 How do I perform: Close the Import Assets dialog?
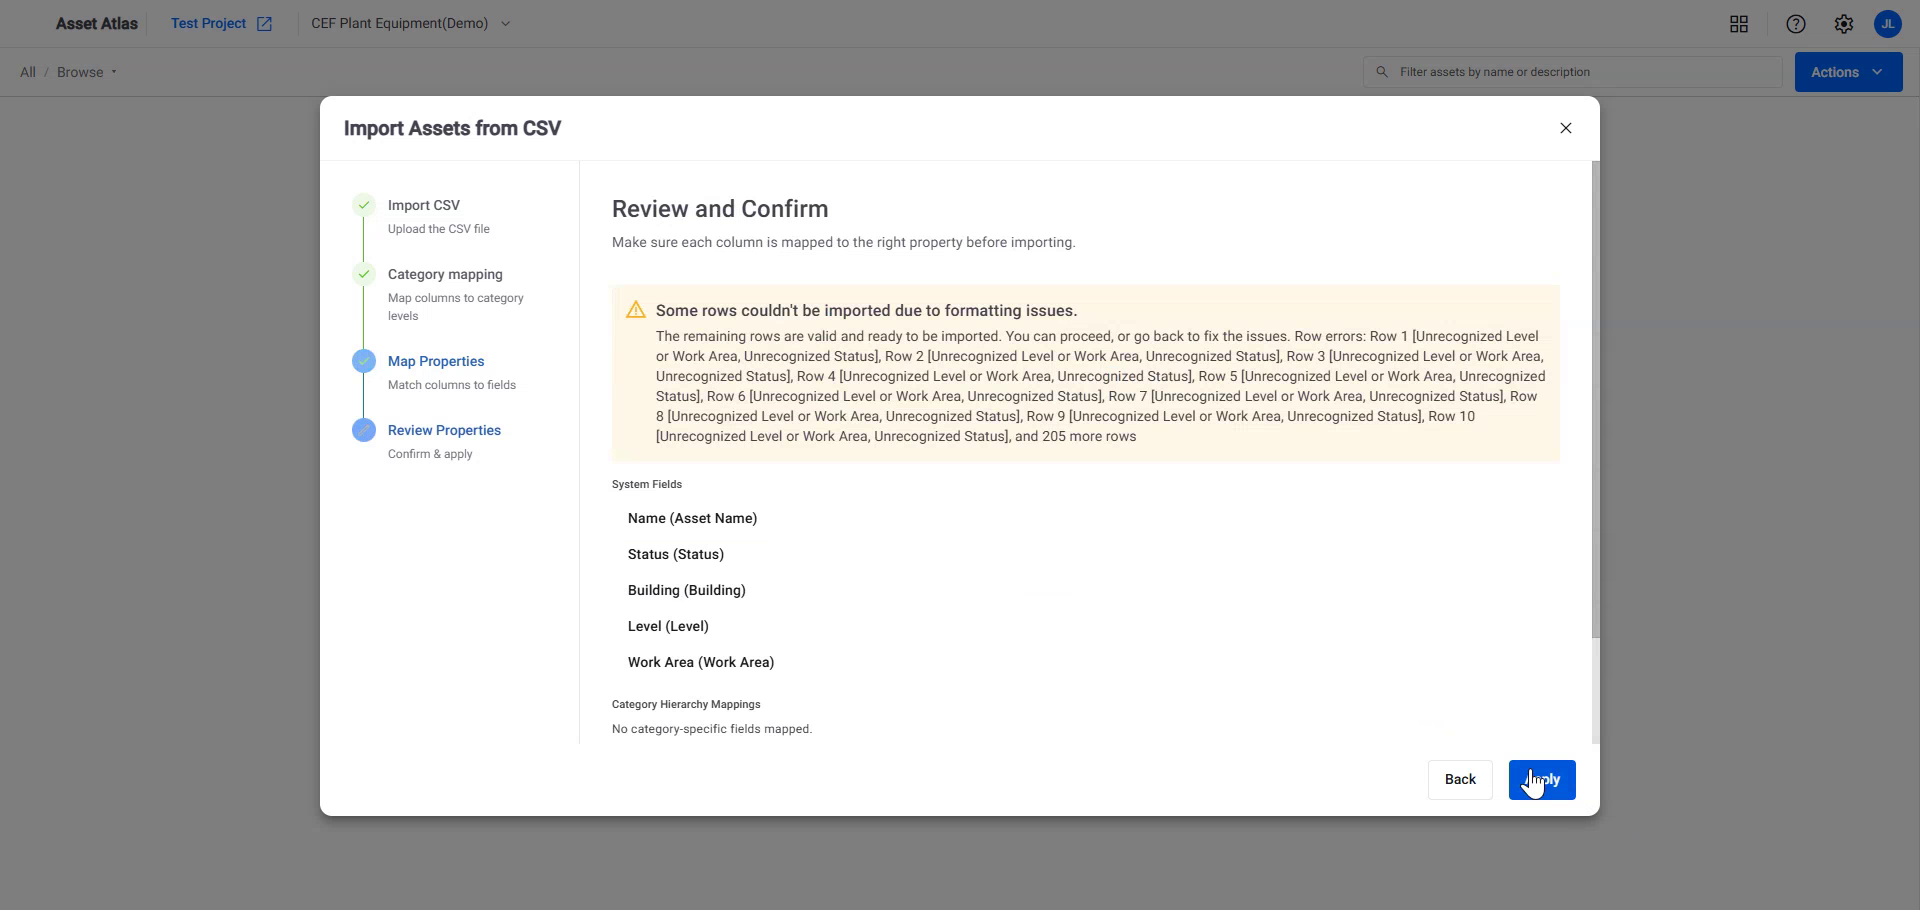point(1566,128)
